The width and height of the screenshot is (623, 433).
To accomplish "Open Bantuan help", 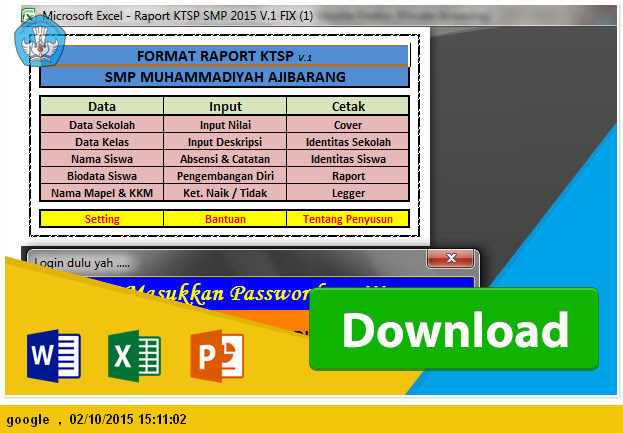I will [x=225, y=219].
